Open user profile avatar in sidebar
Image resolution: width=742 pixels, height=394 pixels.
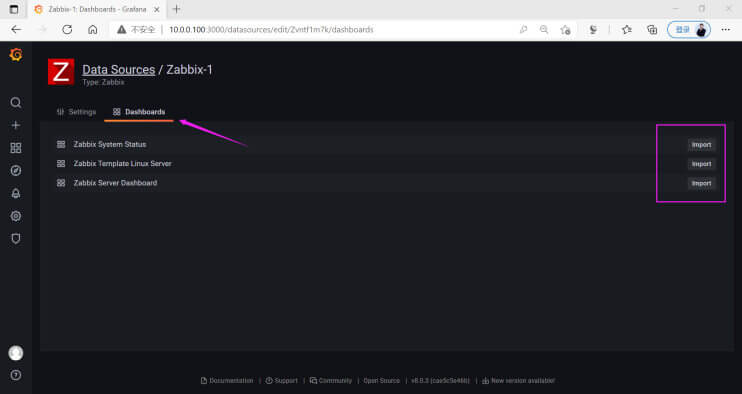point(16,353)
